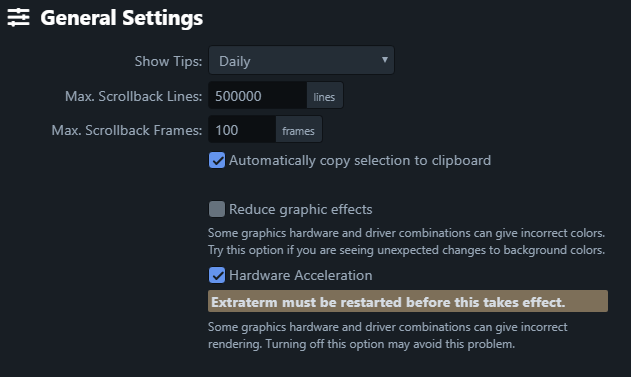Click the Hardware Acceleration label text
The height and width of the screenshot is (377, 631).
(x=301, y=275)
